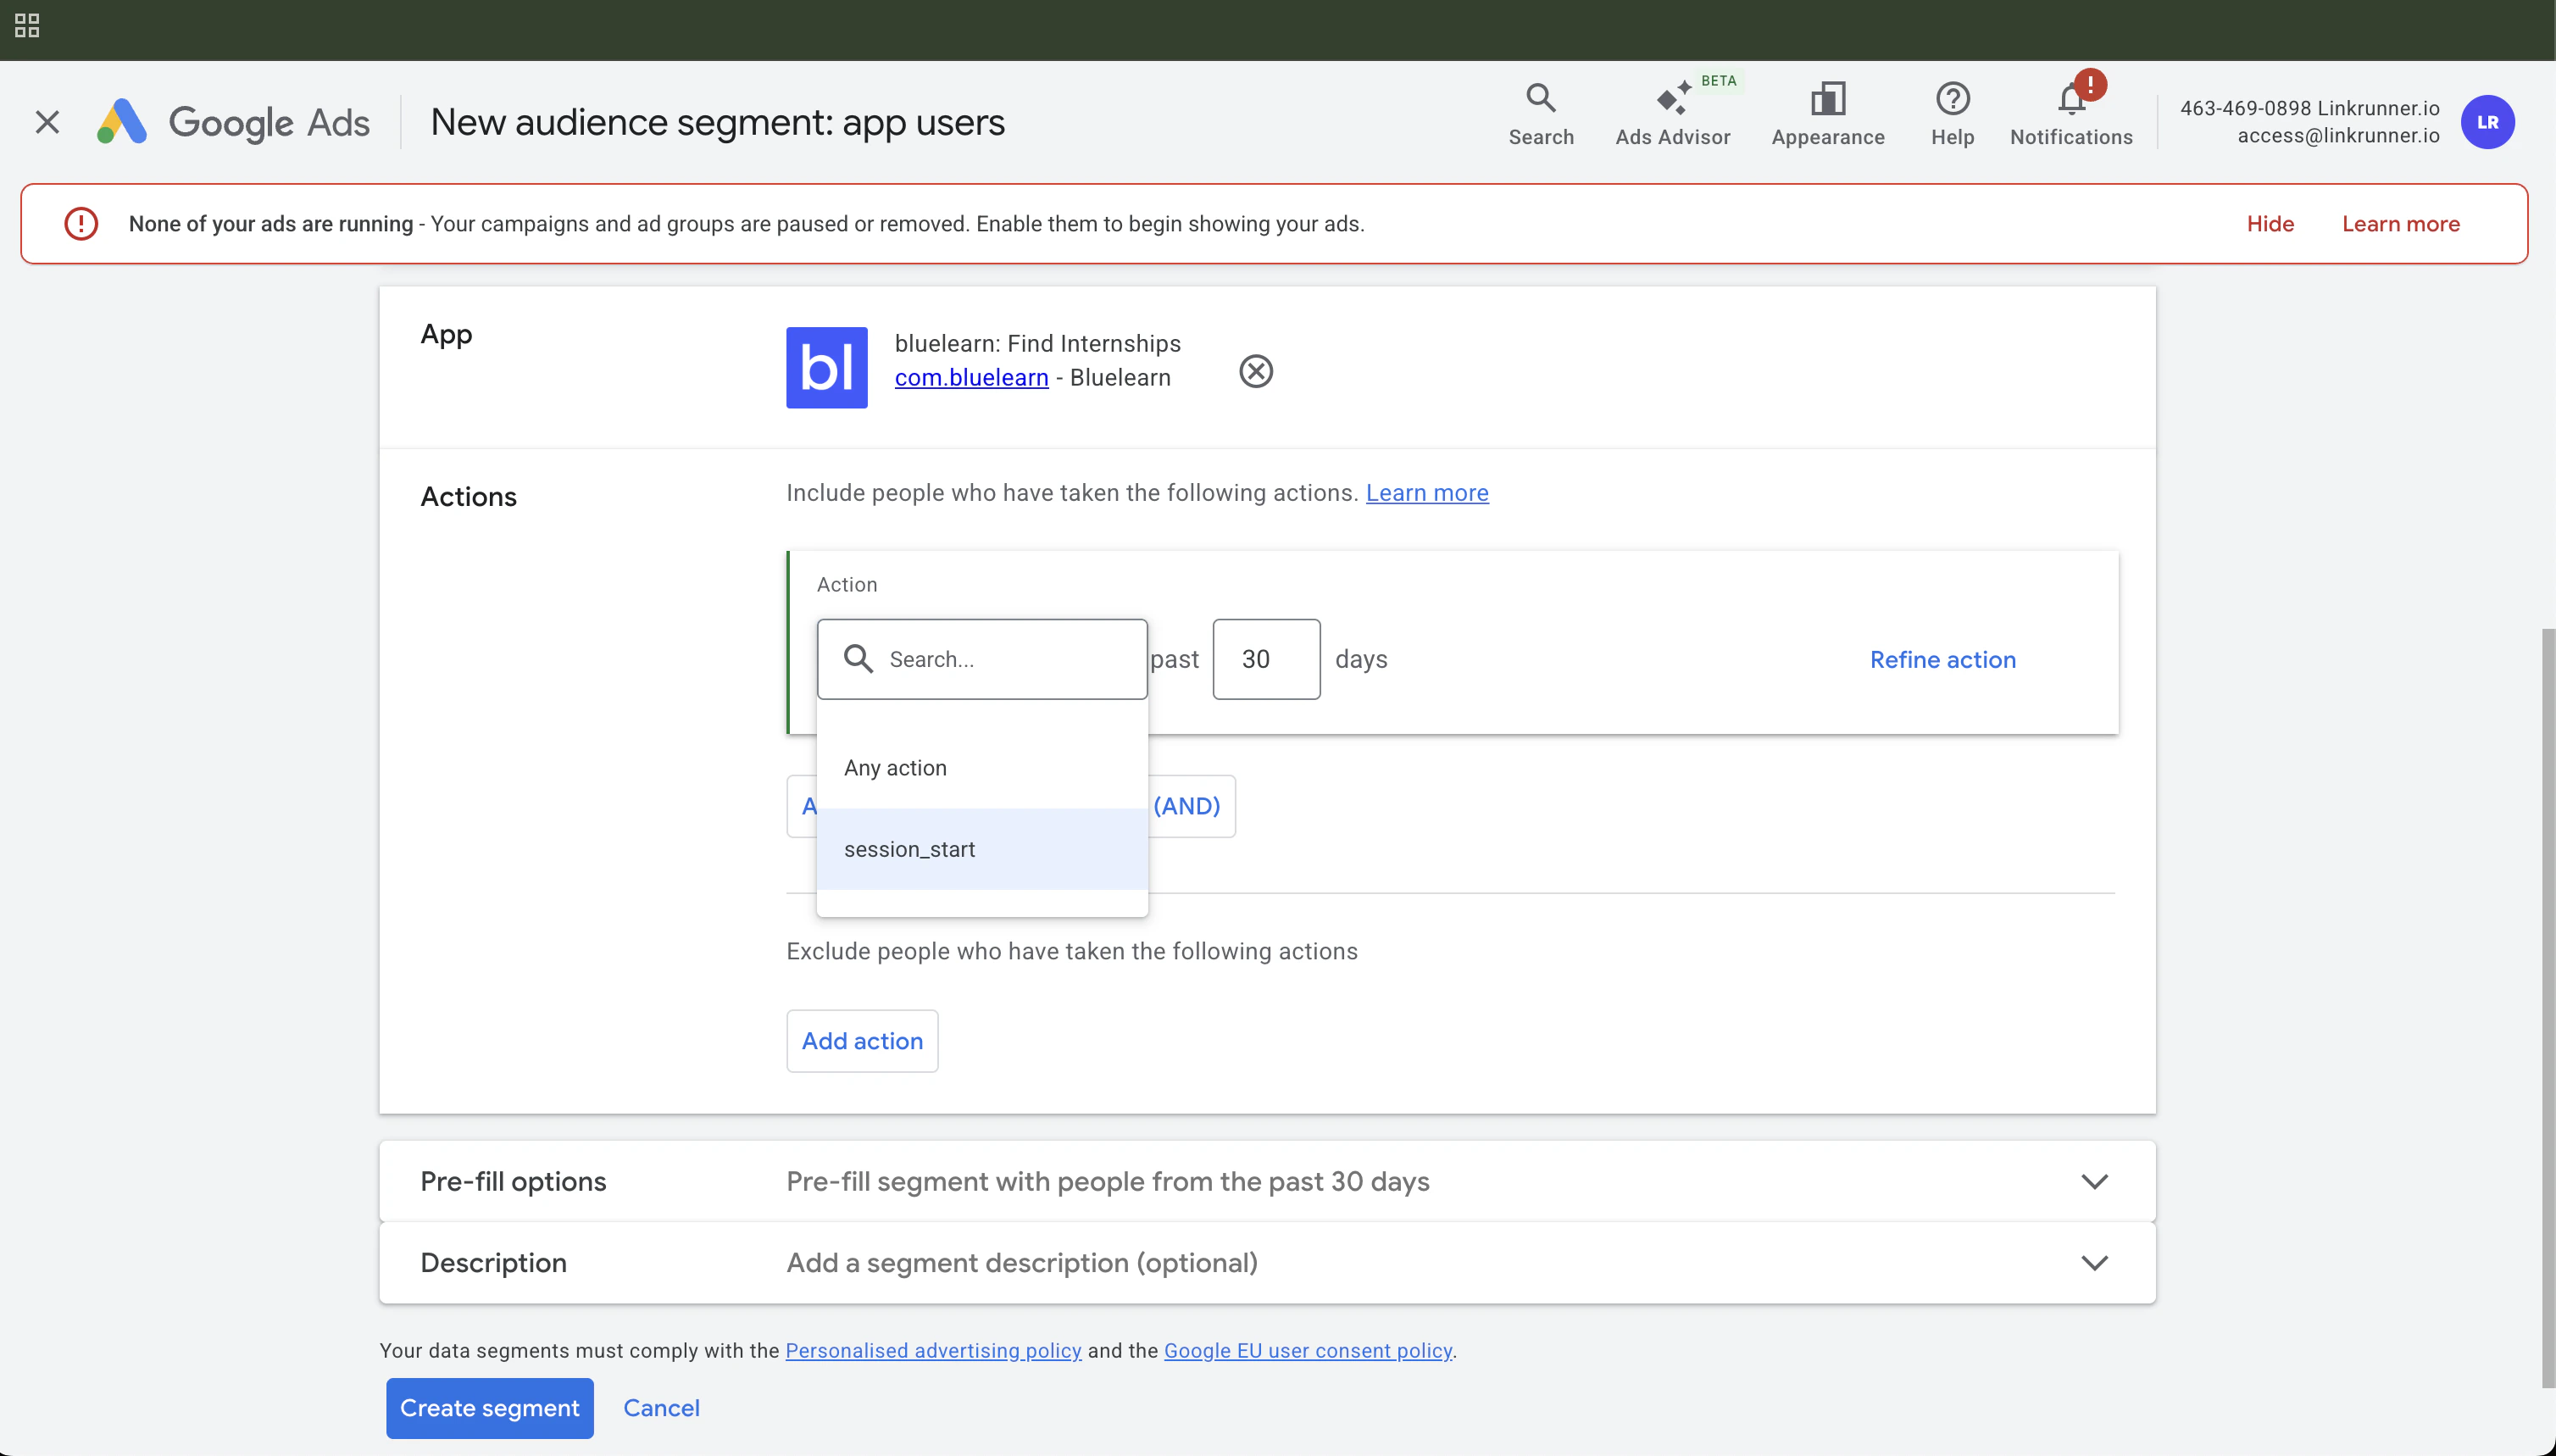
Task: Remove the bluelearn app with X icon
Action: click(x=1255, y=371)
